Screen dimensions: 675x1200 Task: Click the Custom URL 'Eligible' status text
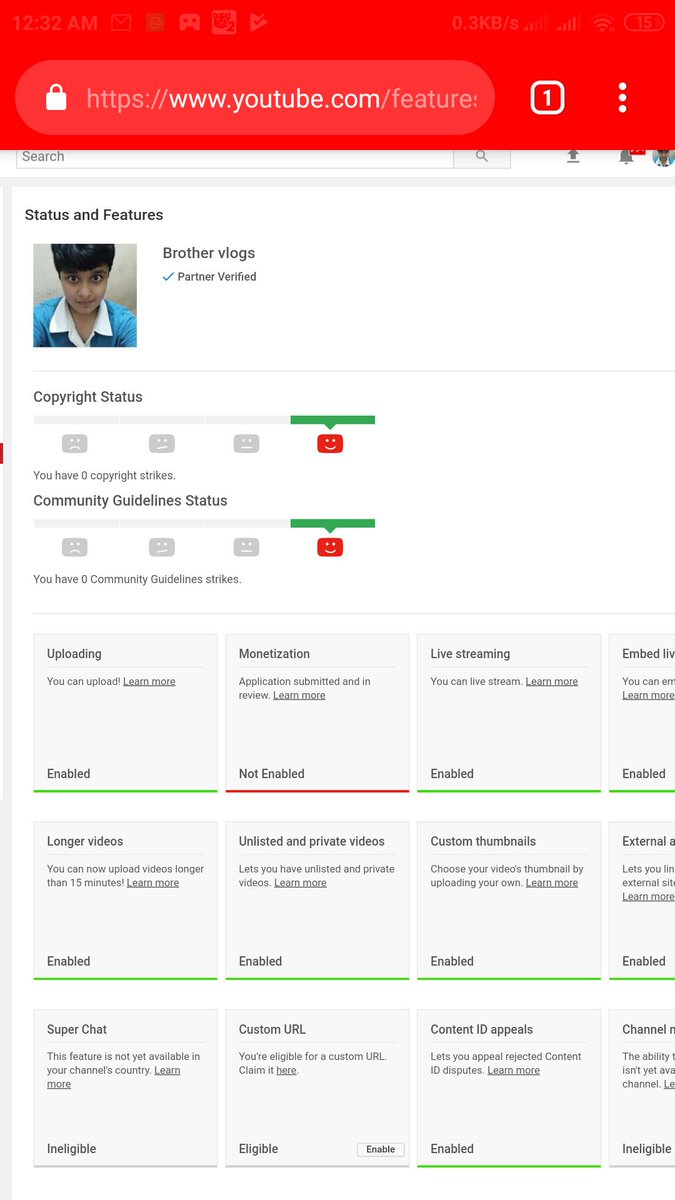[x=258, y=1149]
